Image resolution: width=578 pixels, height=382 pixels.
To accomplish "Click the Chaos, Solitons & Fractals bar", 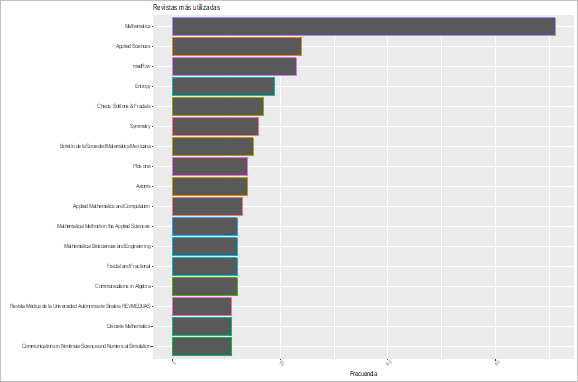I will click(x=218, y=106).
